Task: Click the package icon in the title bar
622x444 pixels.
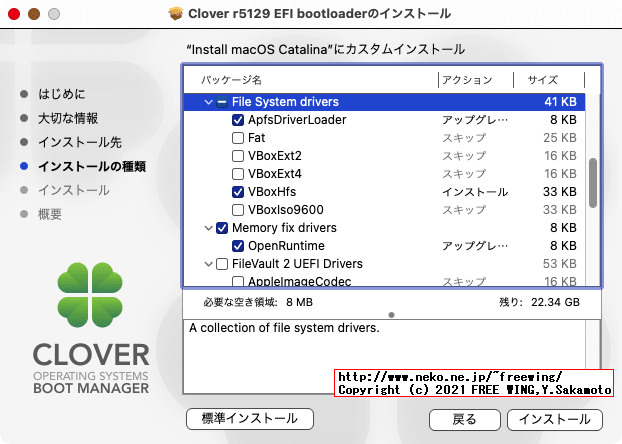Action: [x=176, y=13]
